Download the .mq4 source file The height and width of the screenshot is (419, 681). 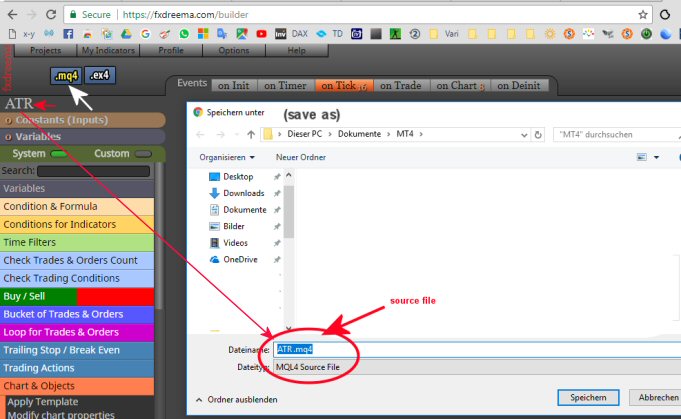[66, 76]
